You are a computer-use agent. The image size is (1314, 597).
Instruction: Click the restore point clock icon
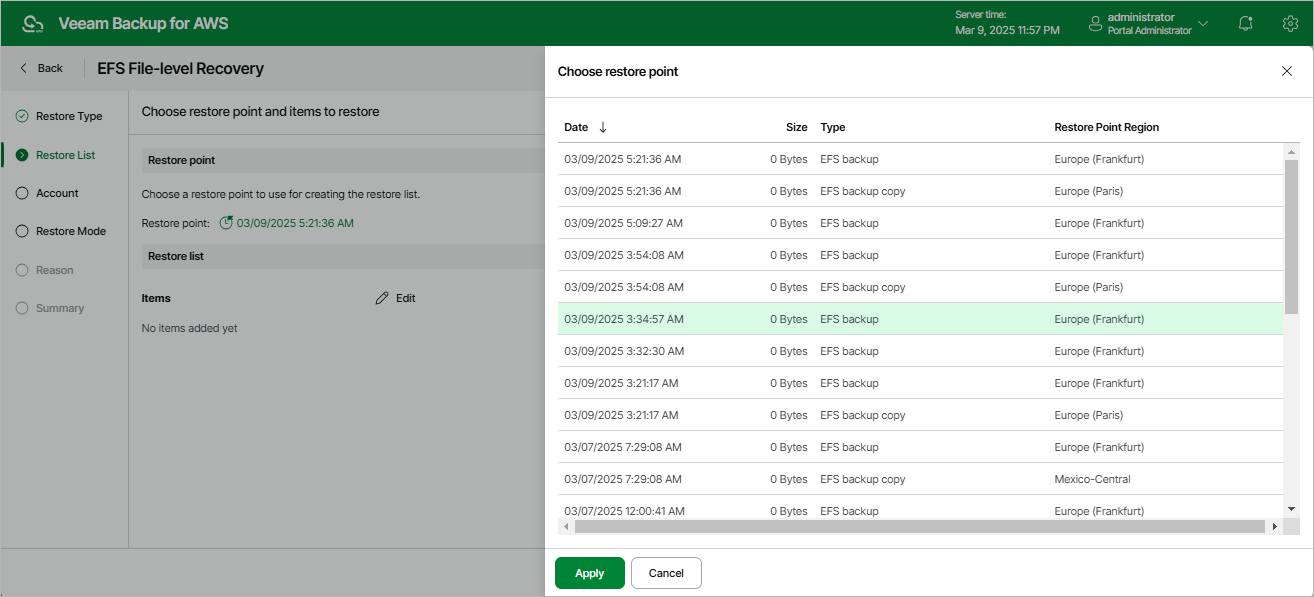click(x=226, y=222)
